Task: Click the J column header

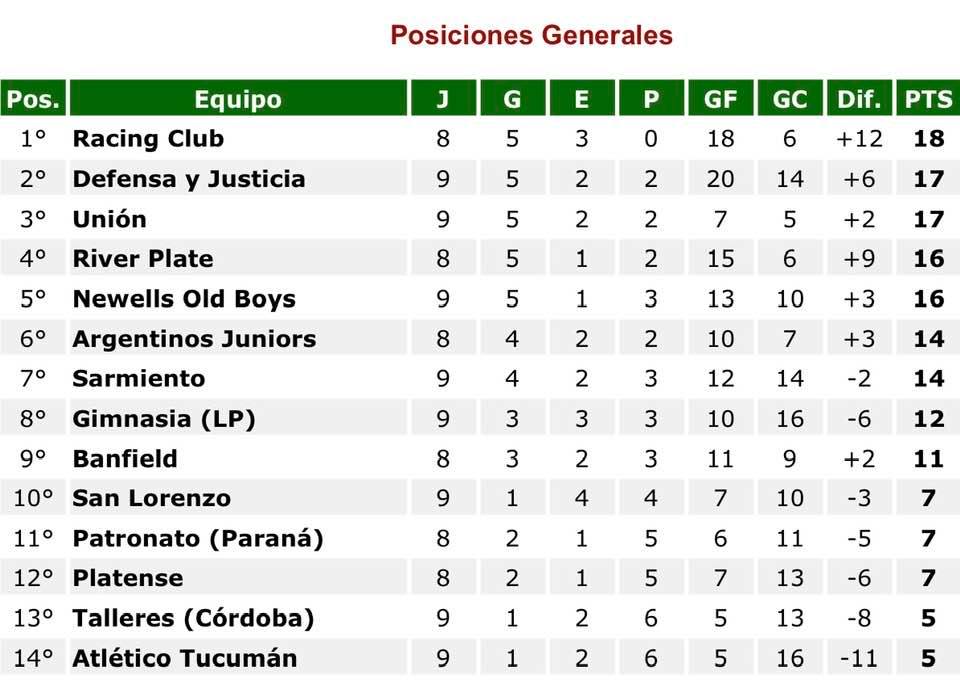Action: [x=443, y=98]
